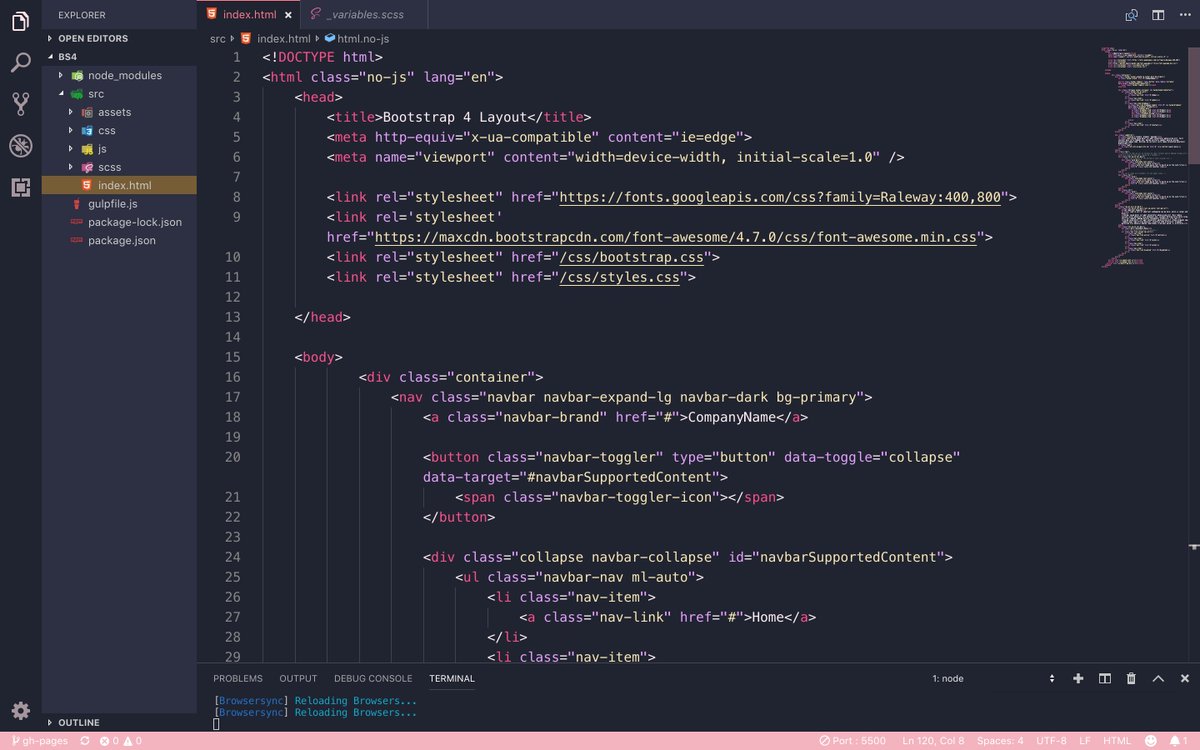Click the gh-pages git branch indicator
The width and height of the screenshot is (1200, 750).
pos(38,741)
